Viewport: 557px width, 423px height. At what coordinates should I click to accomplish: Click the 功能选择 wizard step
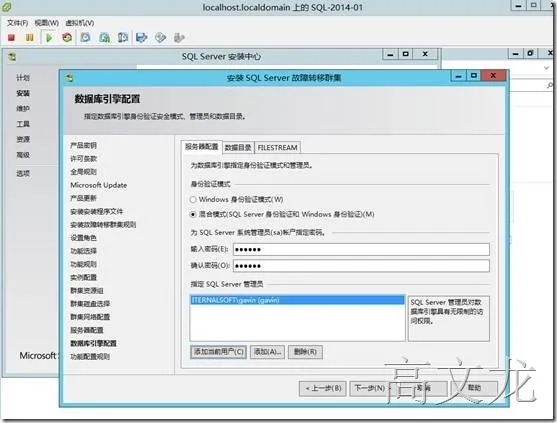point(83,251)
